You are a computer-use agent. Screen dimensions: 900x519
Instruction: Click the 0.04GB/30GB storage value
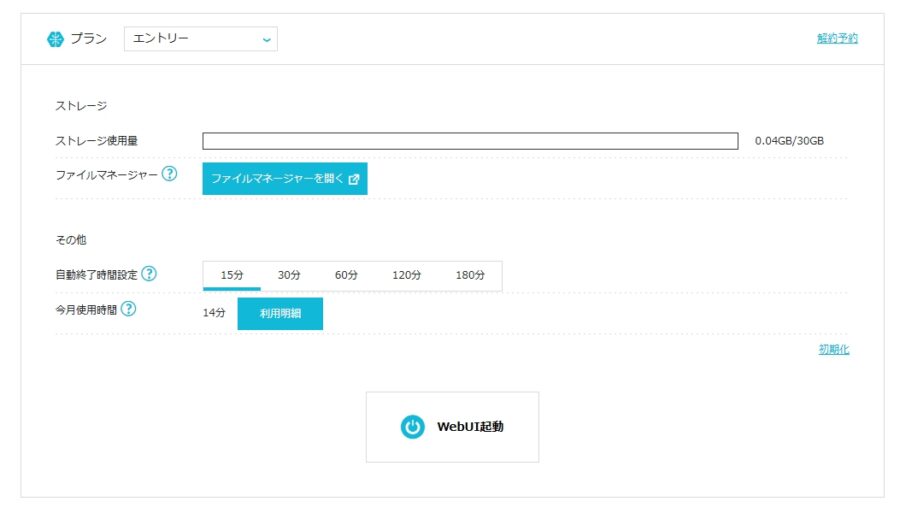789,141
